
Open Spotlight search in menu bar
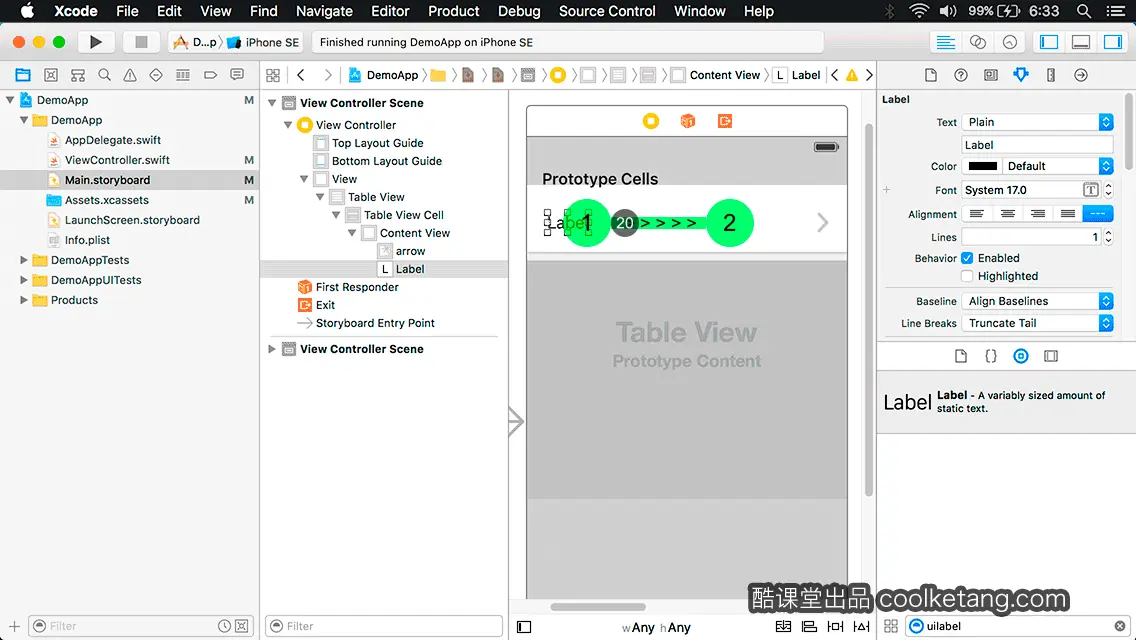(1084, 11)
